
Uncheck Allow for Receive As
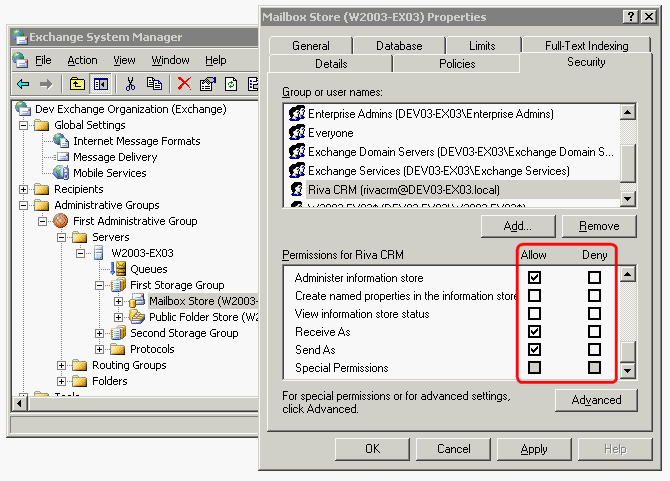click(x=534, y=331)
